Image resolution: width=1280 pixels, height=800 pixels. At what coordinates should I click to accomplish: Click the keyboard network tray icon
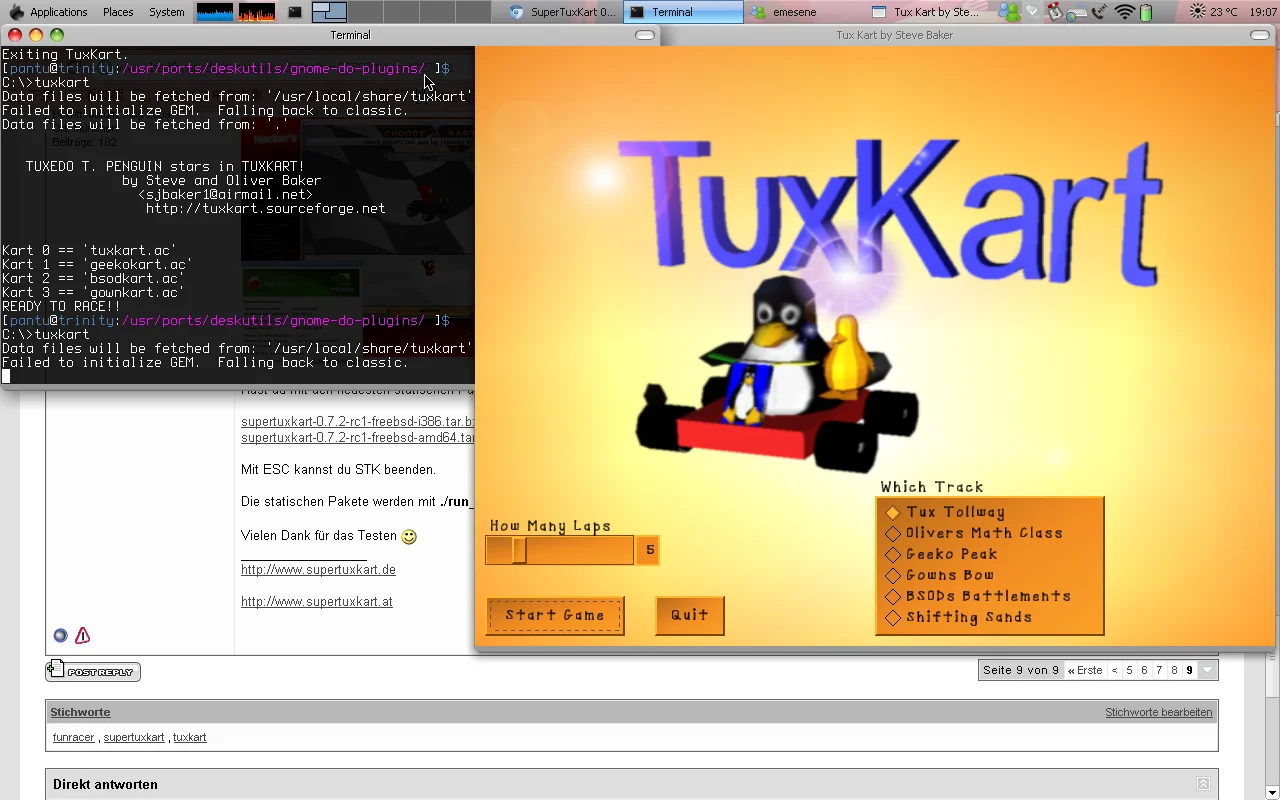1077,12
